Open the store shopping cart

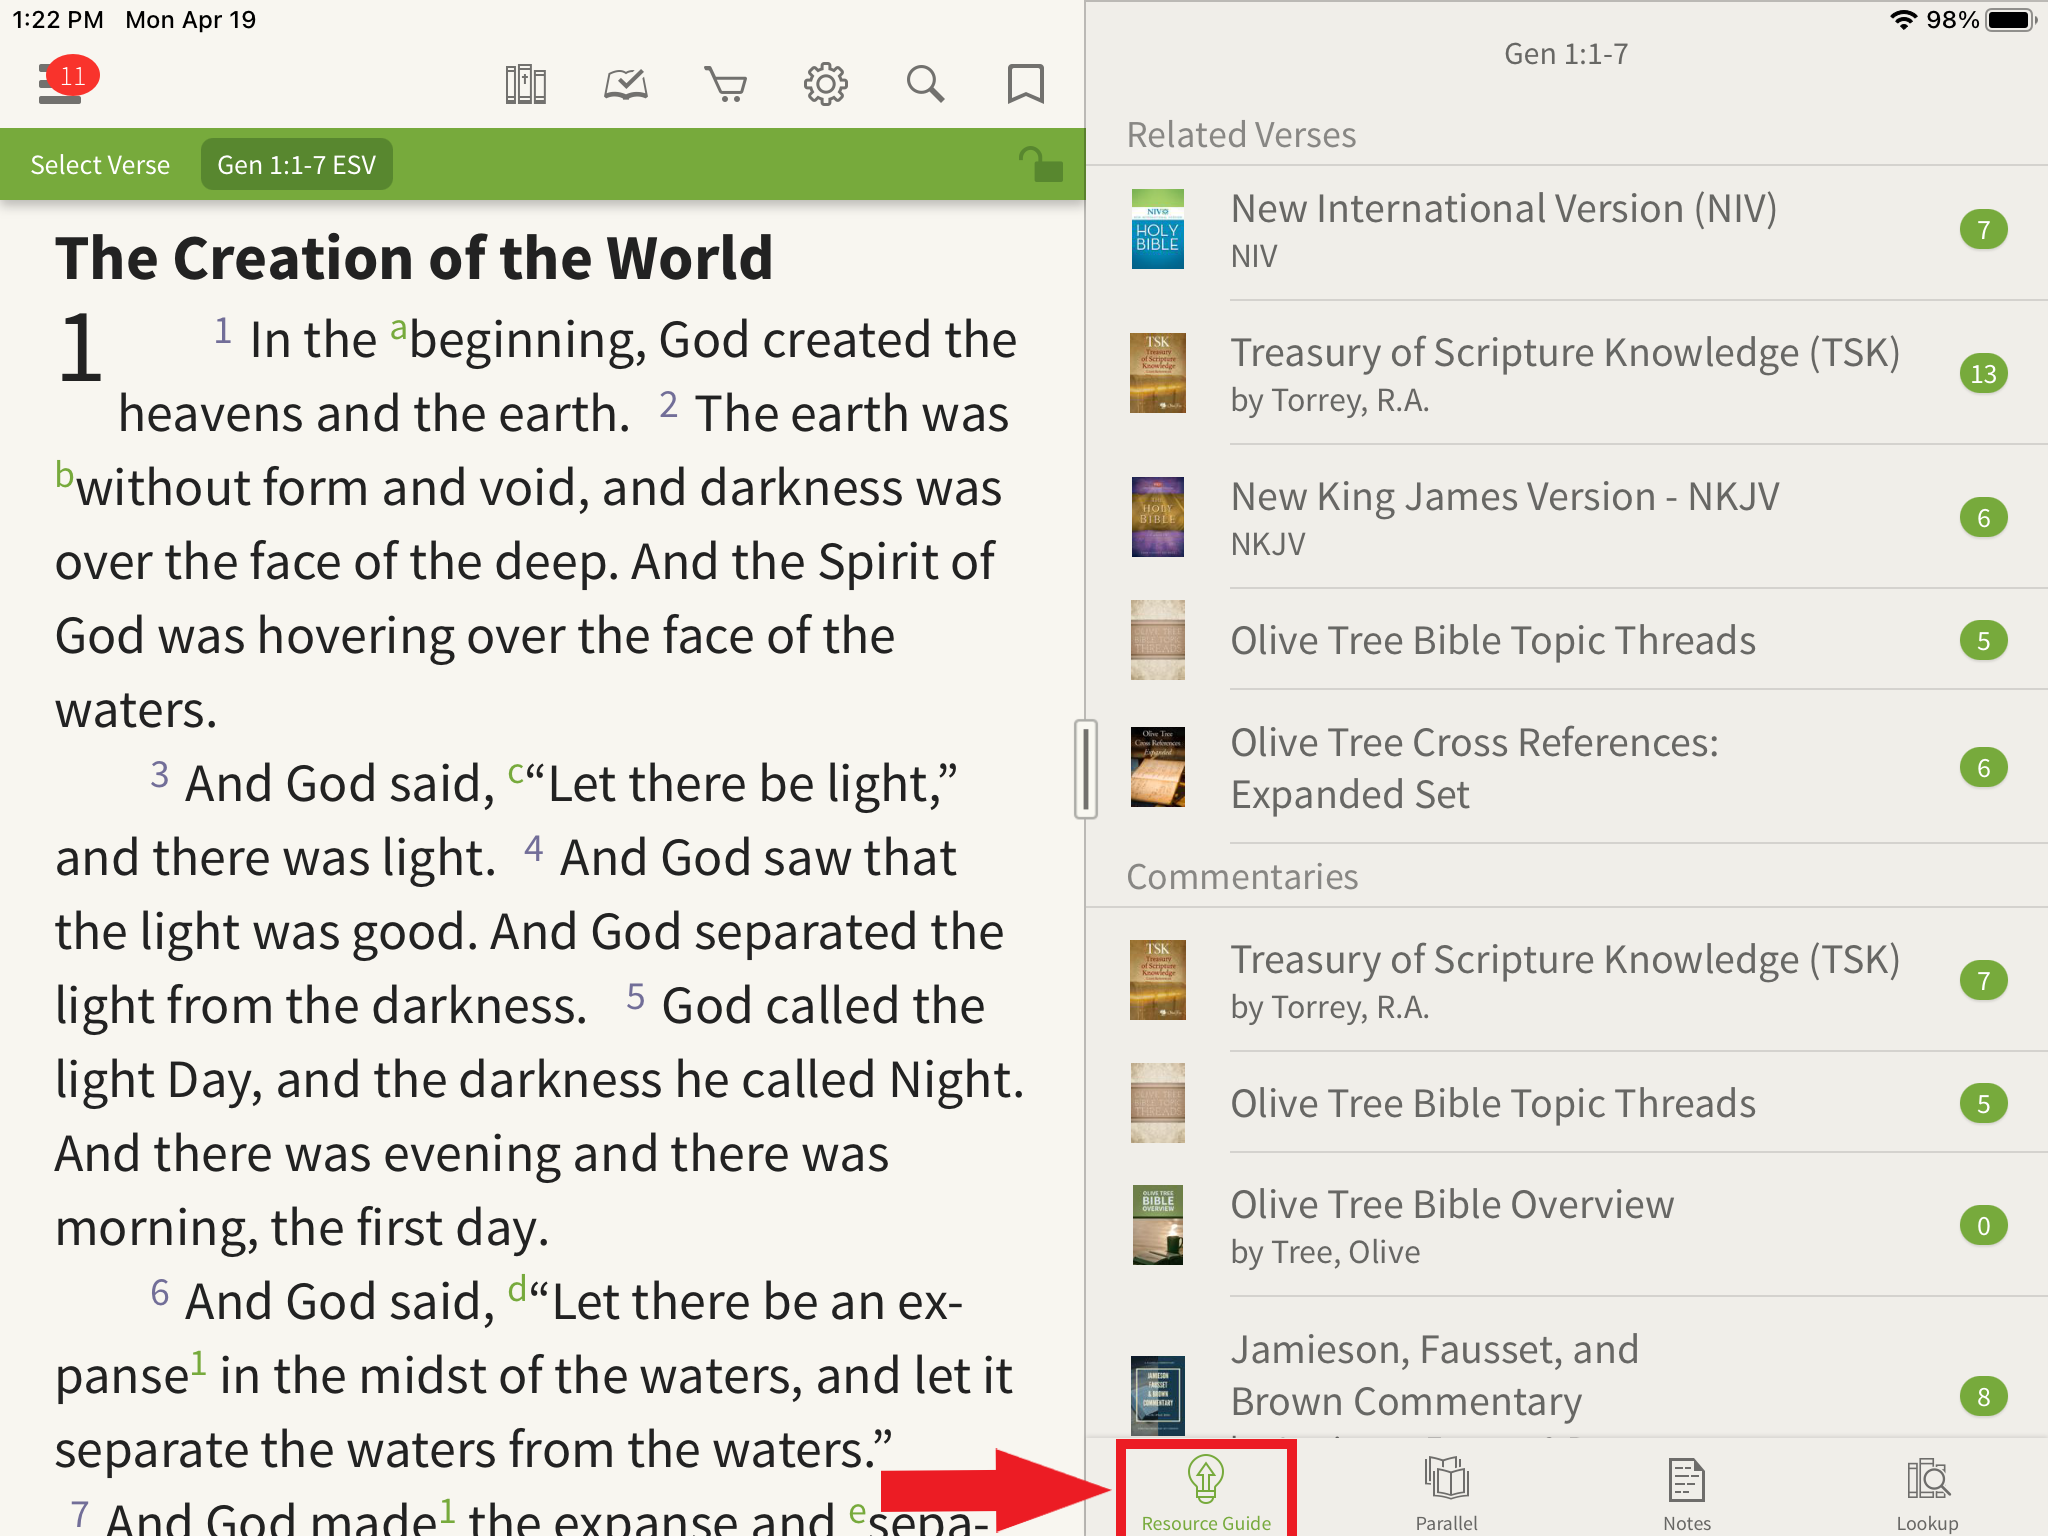click(x=726, y=85)
